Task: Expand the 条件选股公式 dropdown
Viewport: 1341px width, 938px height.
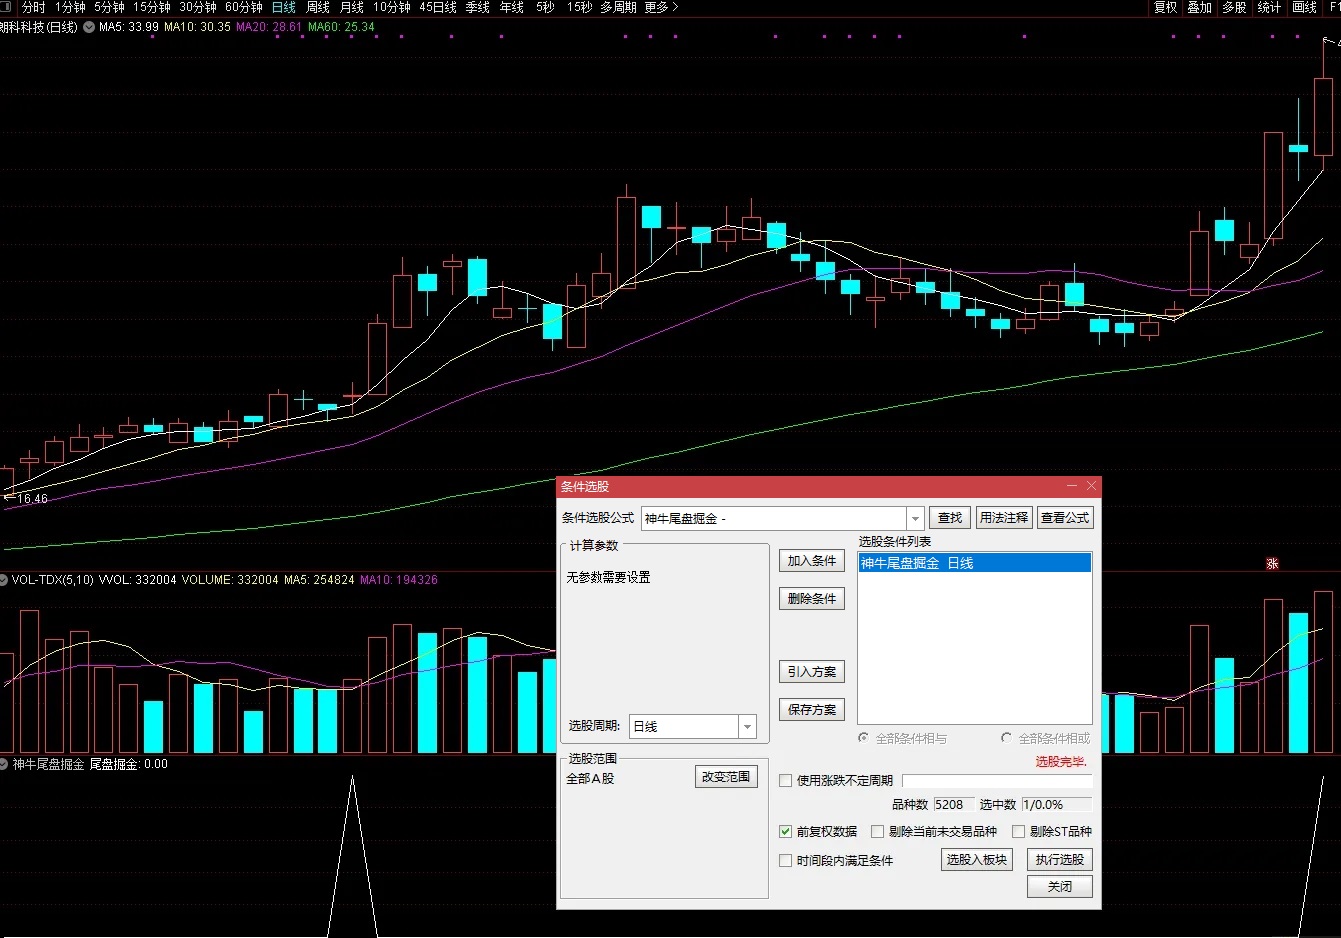Action: 915,519
